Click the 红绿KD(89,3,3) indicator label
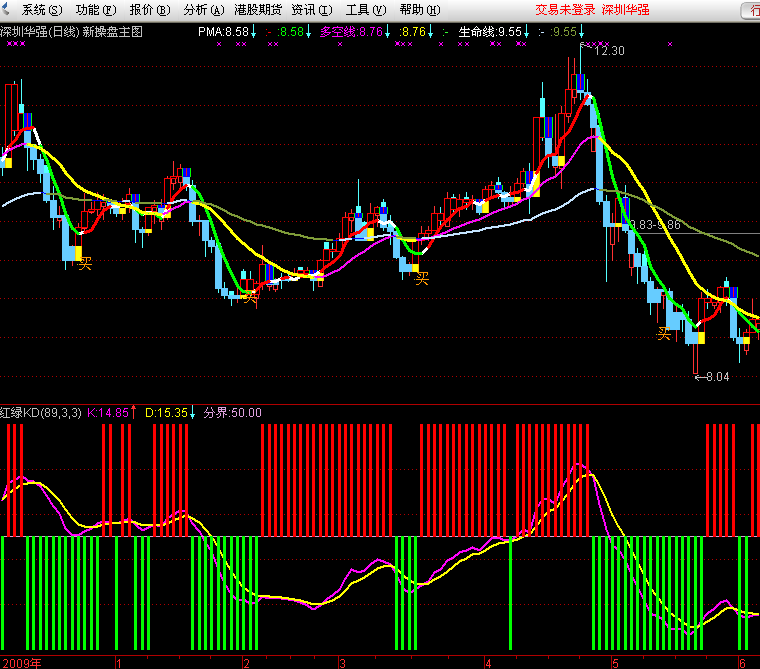 41,412
